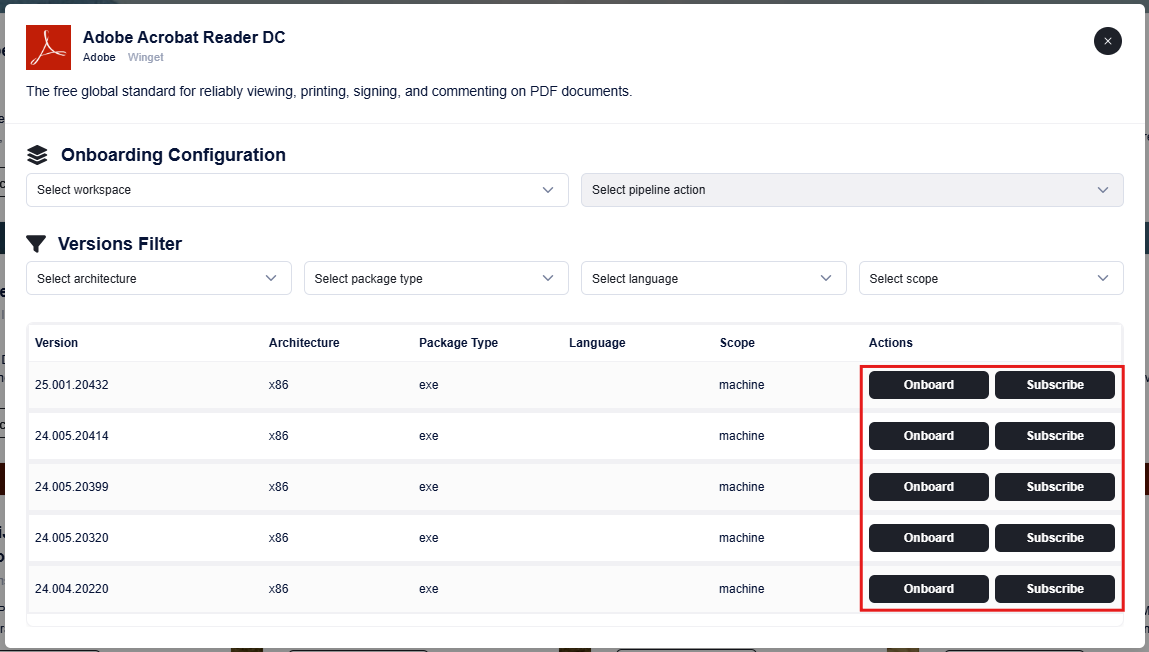Expand the Select architecture filter
This screenshot has height=652, width=1149.
click(158, 278)
